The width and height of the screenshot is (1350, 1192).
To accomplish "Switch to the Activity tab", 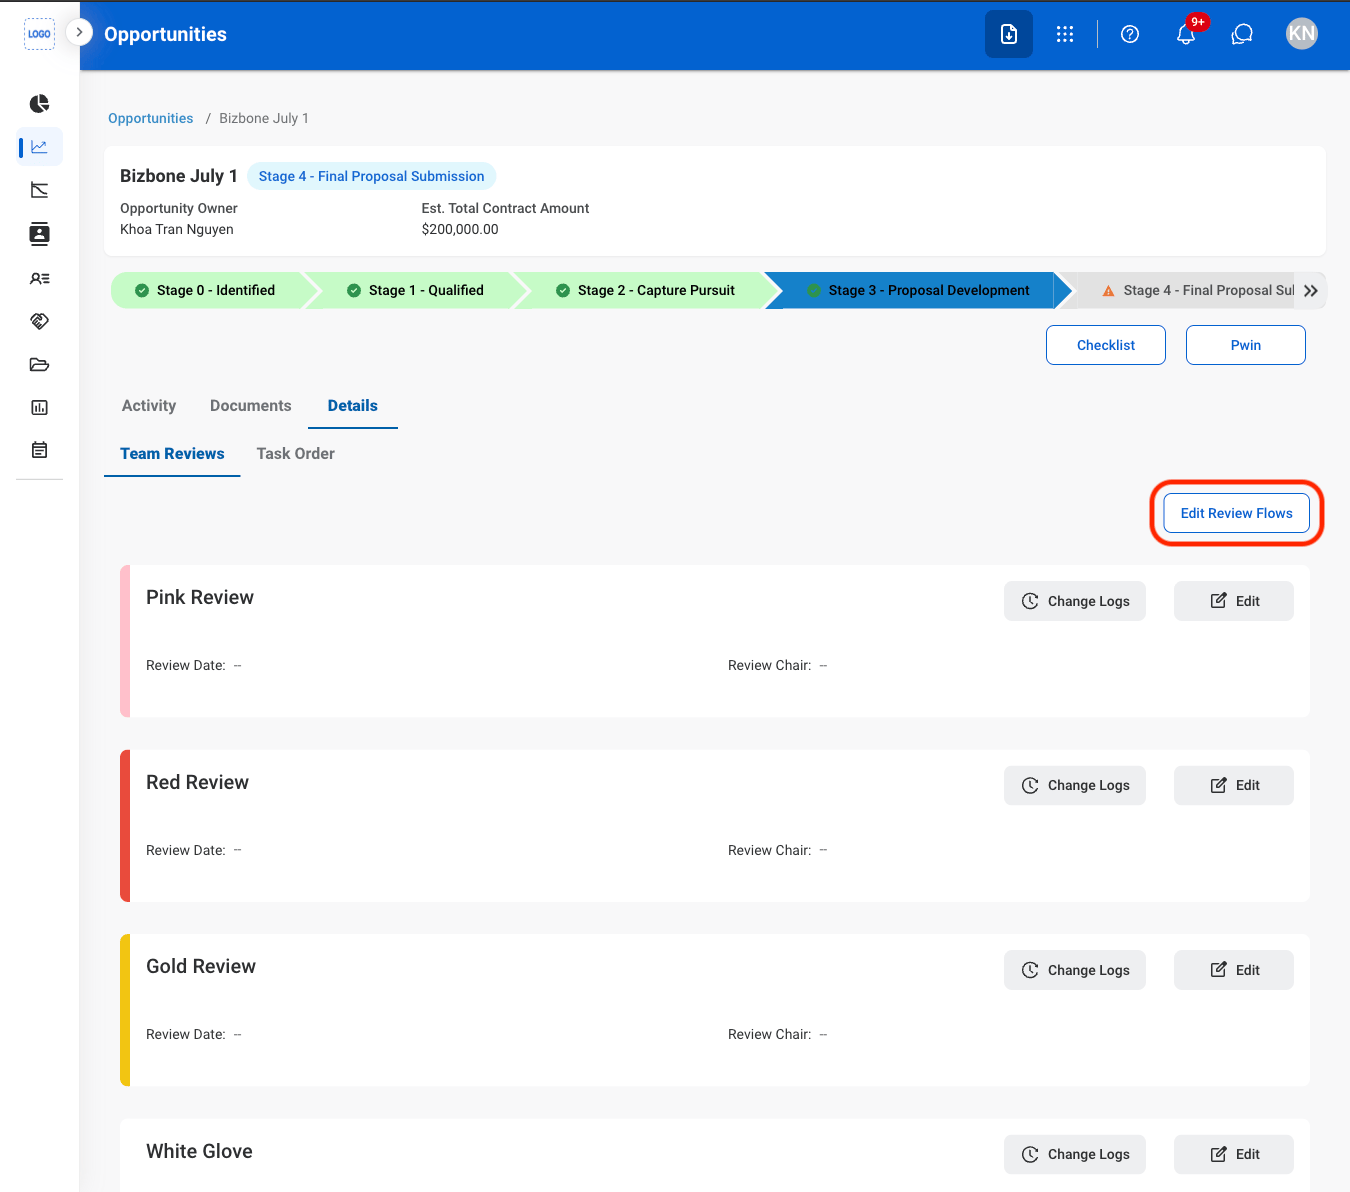I will coord(149,405).
